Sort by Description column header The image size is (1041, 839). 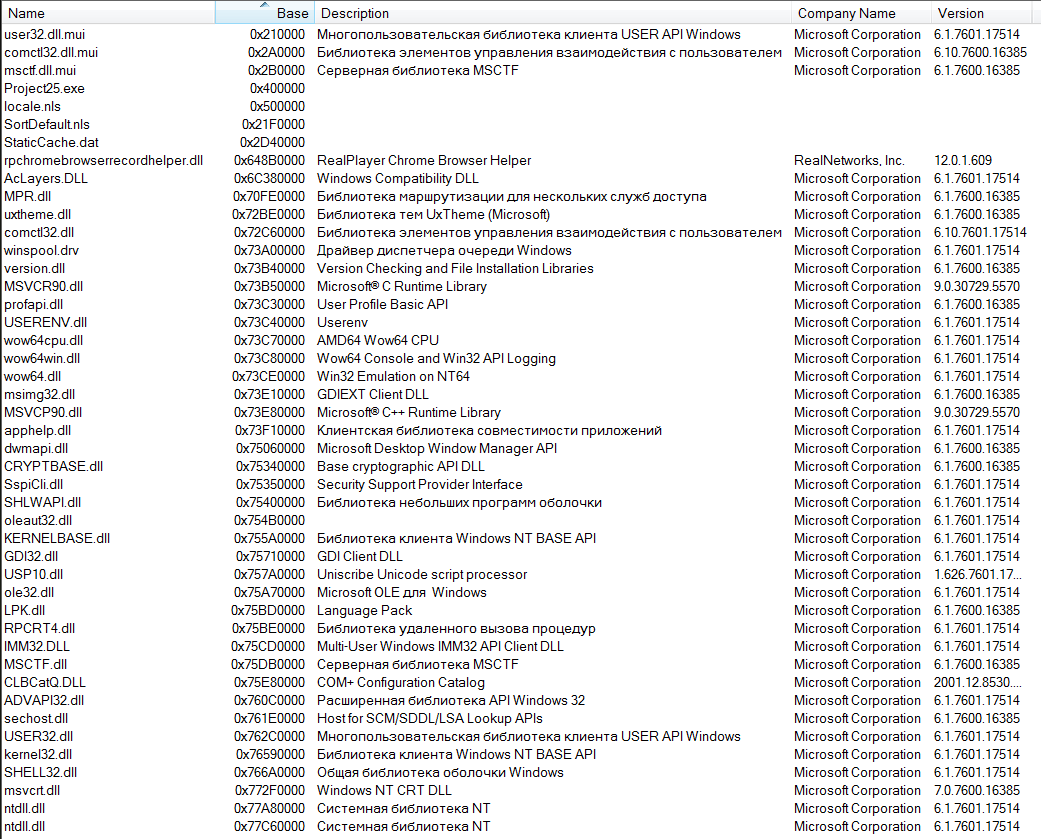pyautogui.click(x=552, y=13)
